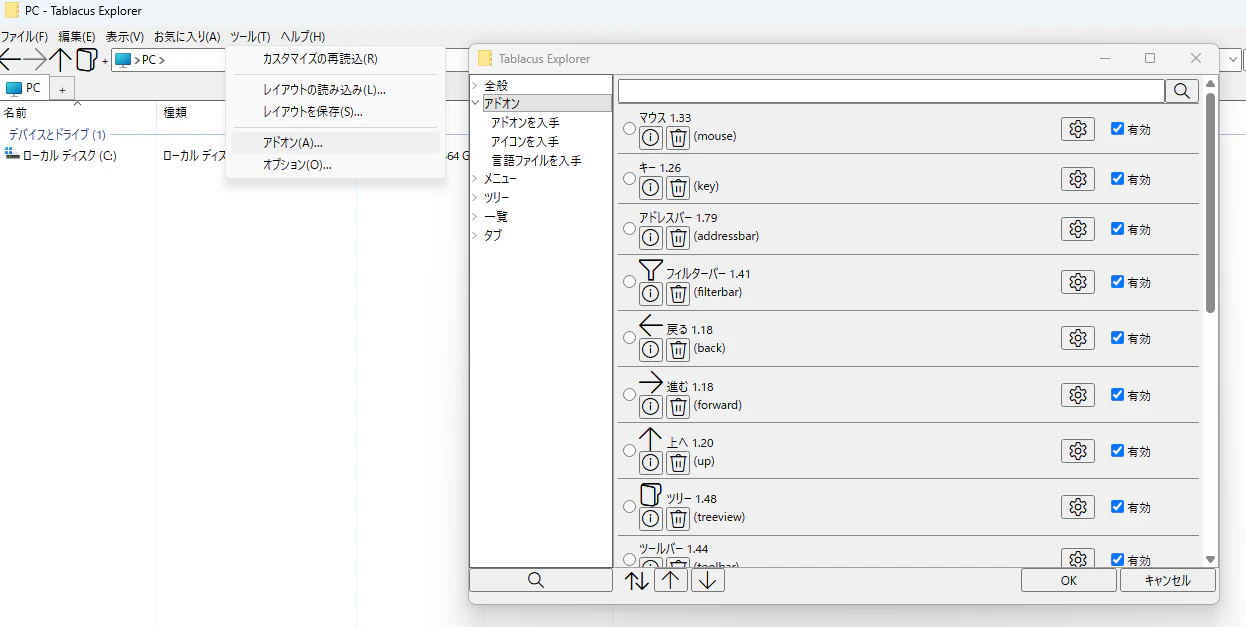
Task: Show info for 戻る (back) addon
Action: click(x=650, y=349)
